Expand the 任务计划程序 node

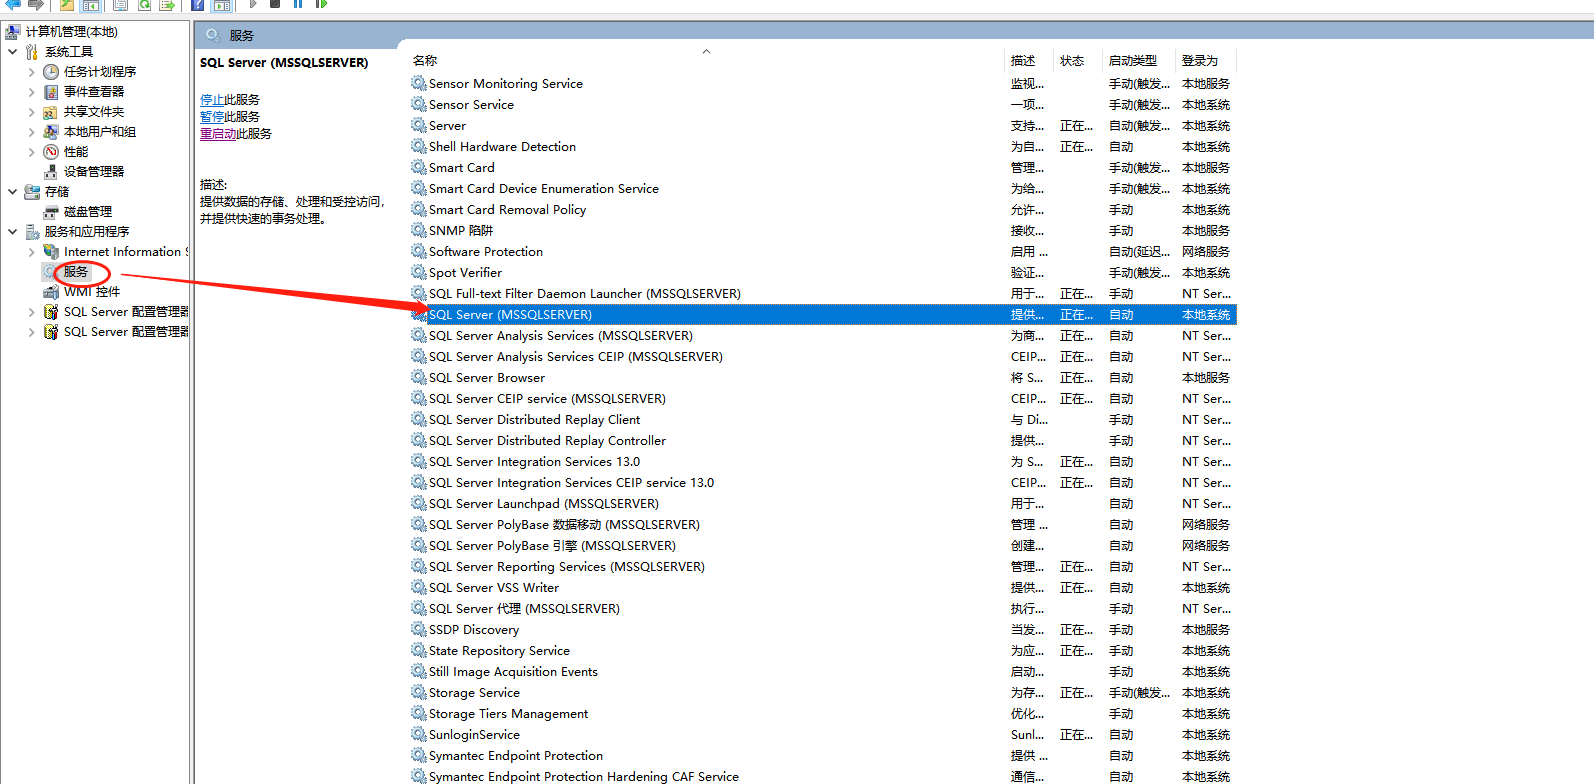[31, 72]
